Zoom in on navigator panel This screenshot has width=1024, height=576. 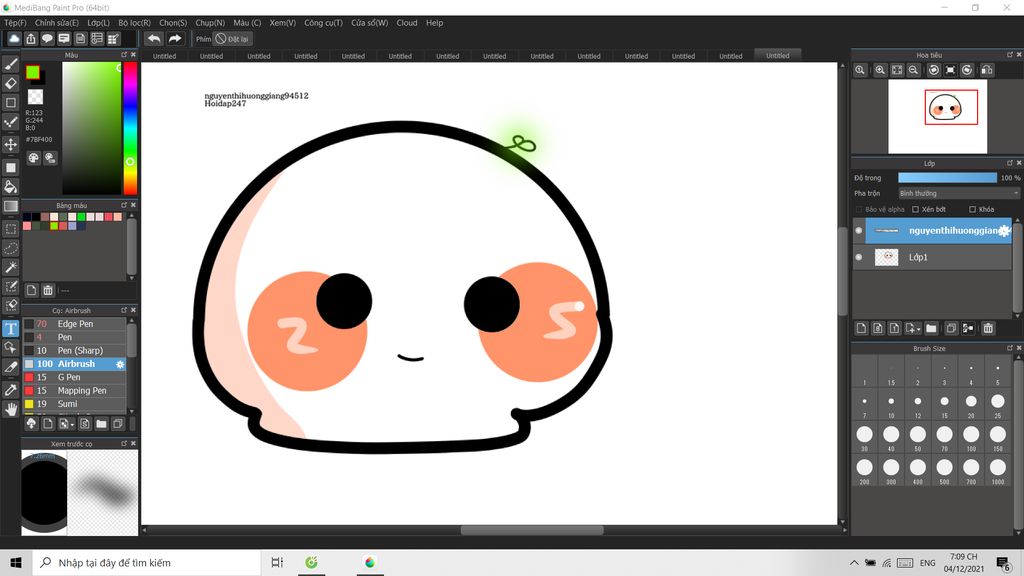(x=880, y=70)
